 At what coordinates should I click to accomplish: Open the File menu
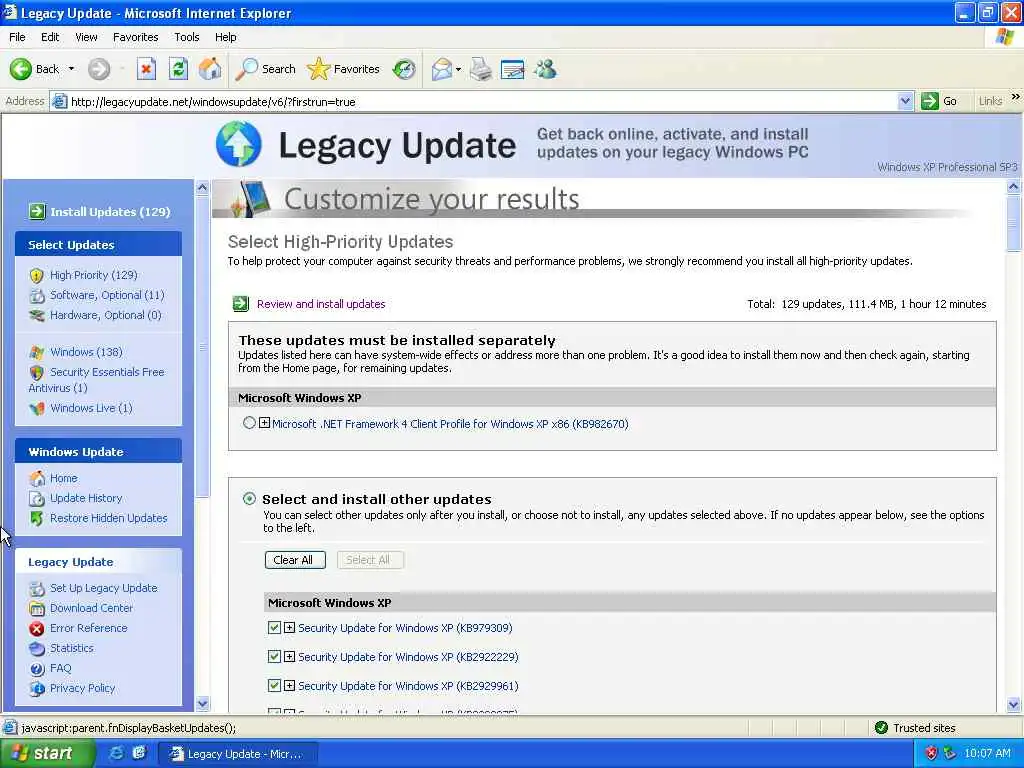point(17,37)
